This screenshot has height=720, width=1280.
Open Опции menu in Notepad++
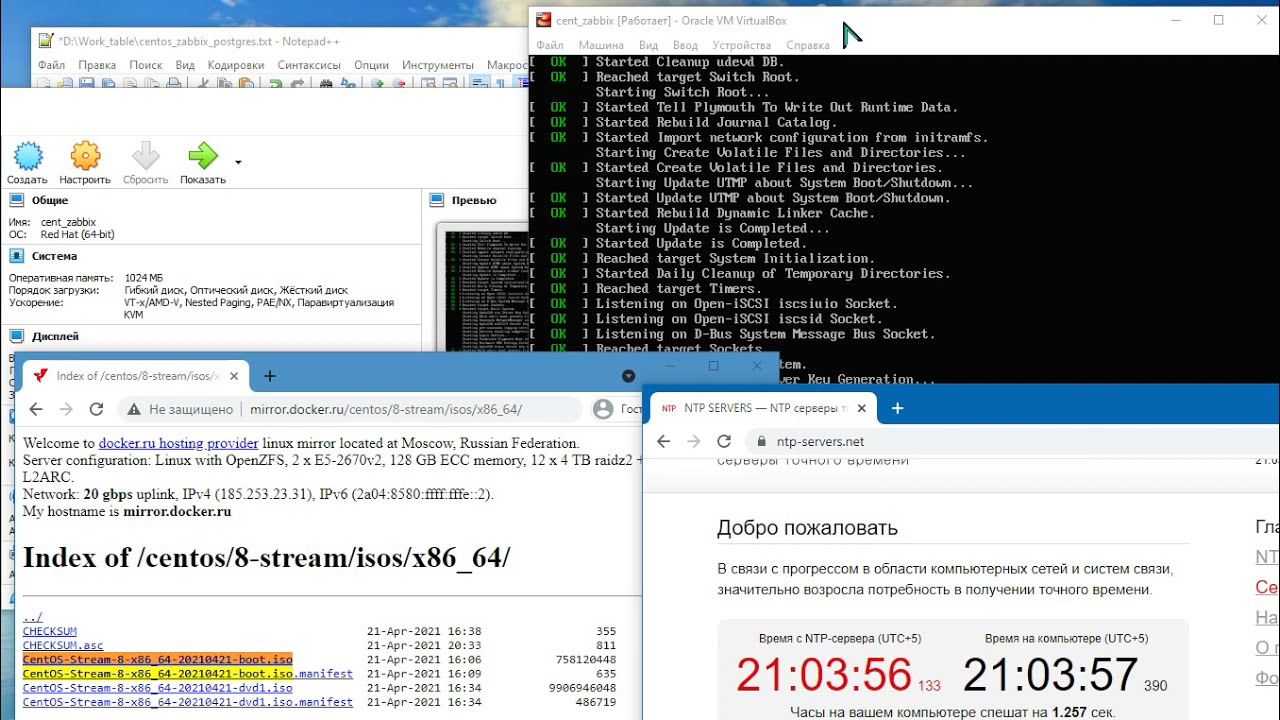[371, 65]
